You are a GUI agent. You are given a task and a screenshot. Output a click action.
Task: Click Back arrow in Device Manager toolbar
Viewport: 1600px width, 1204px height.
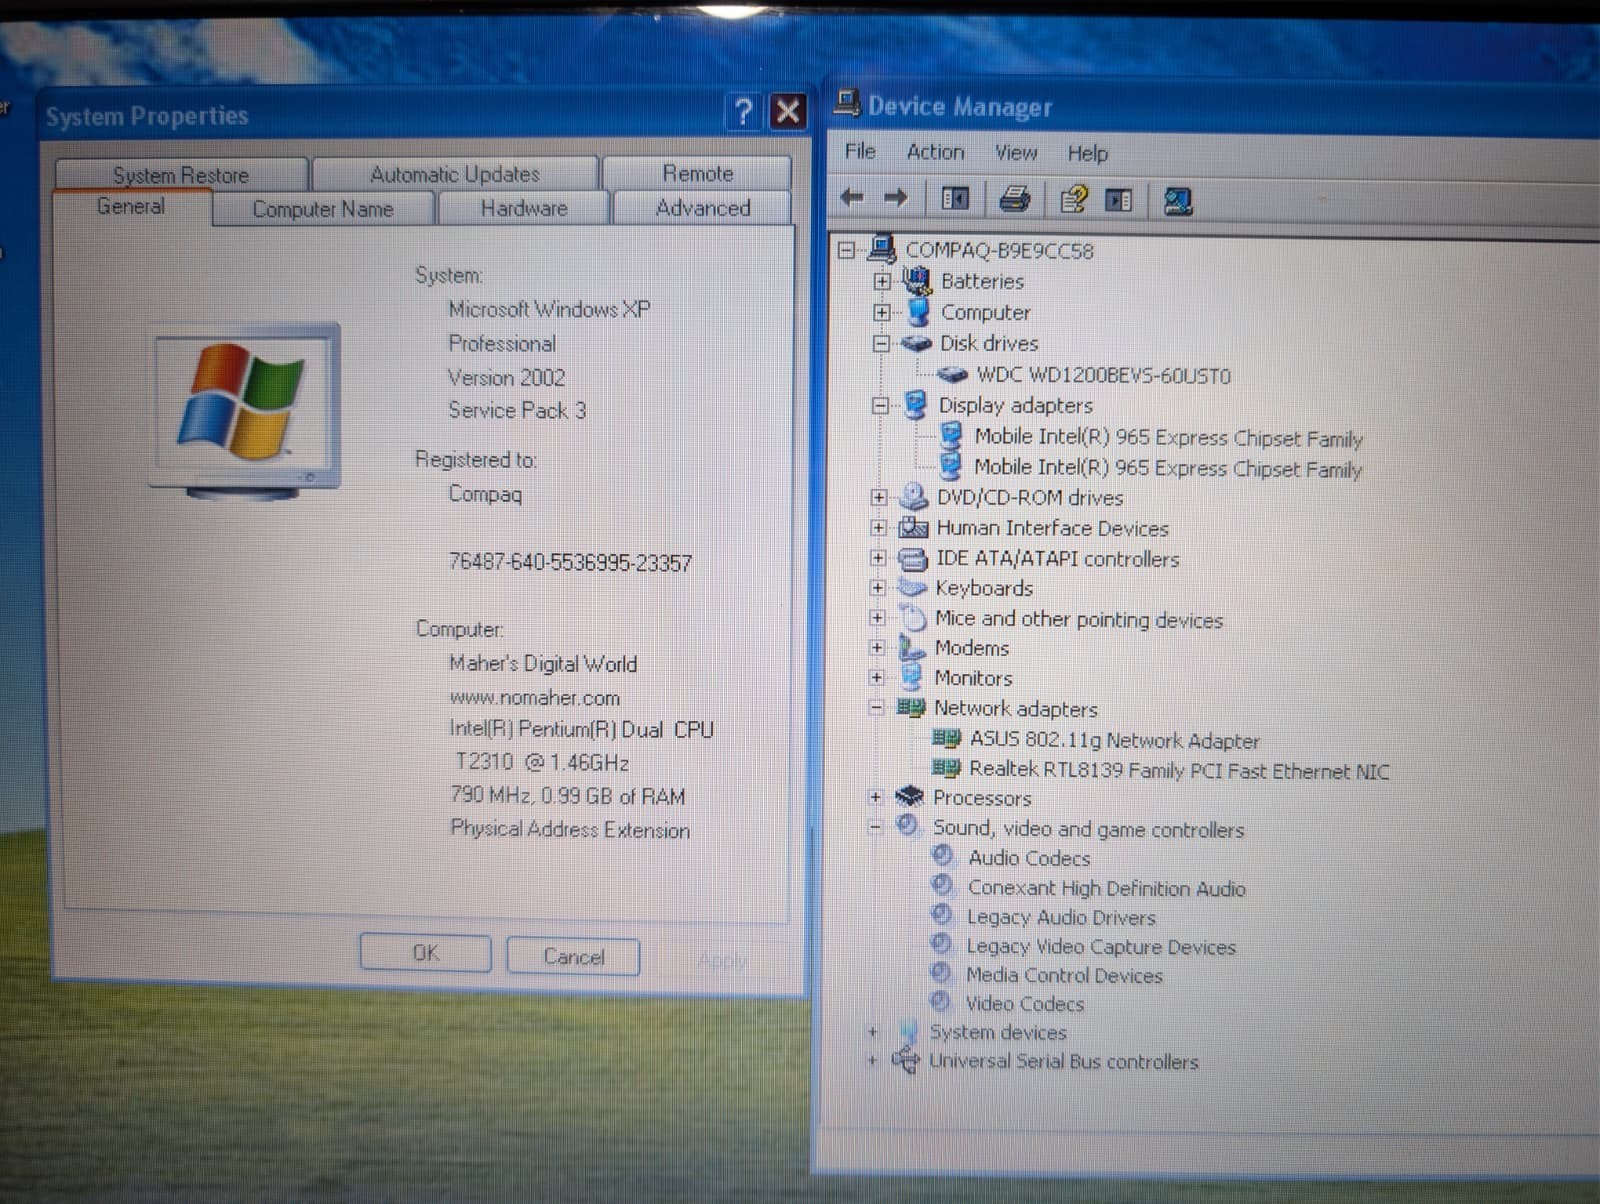pyautogui.click(x=852, y=198)
